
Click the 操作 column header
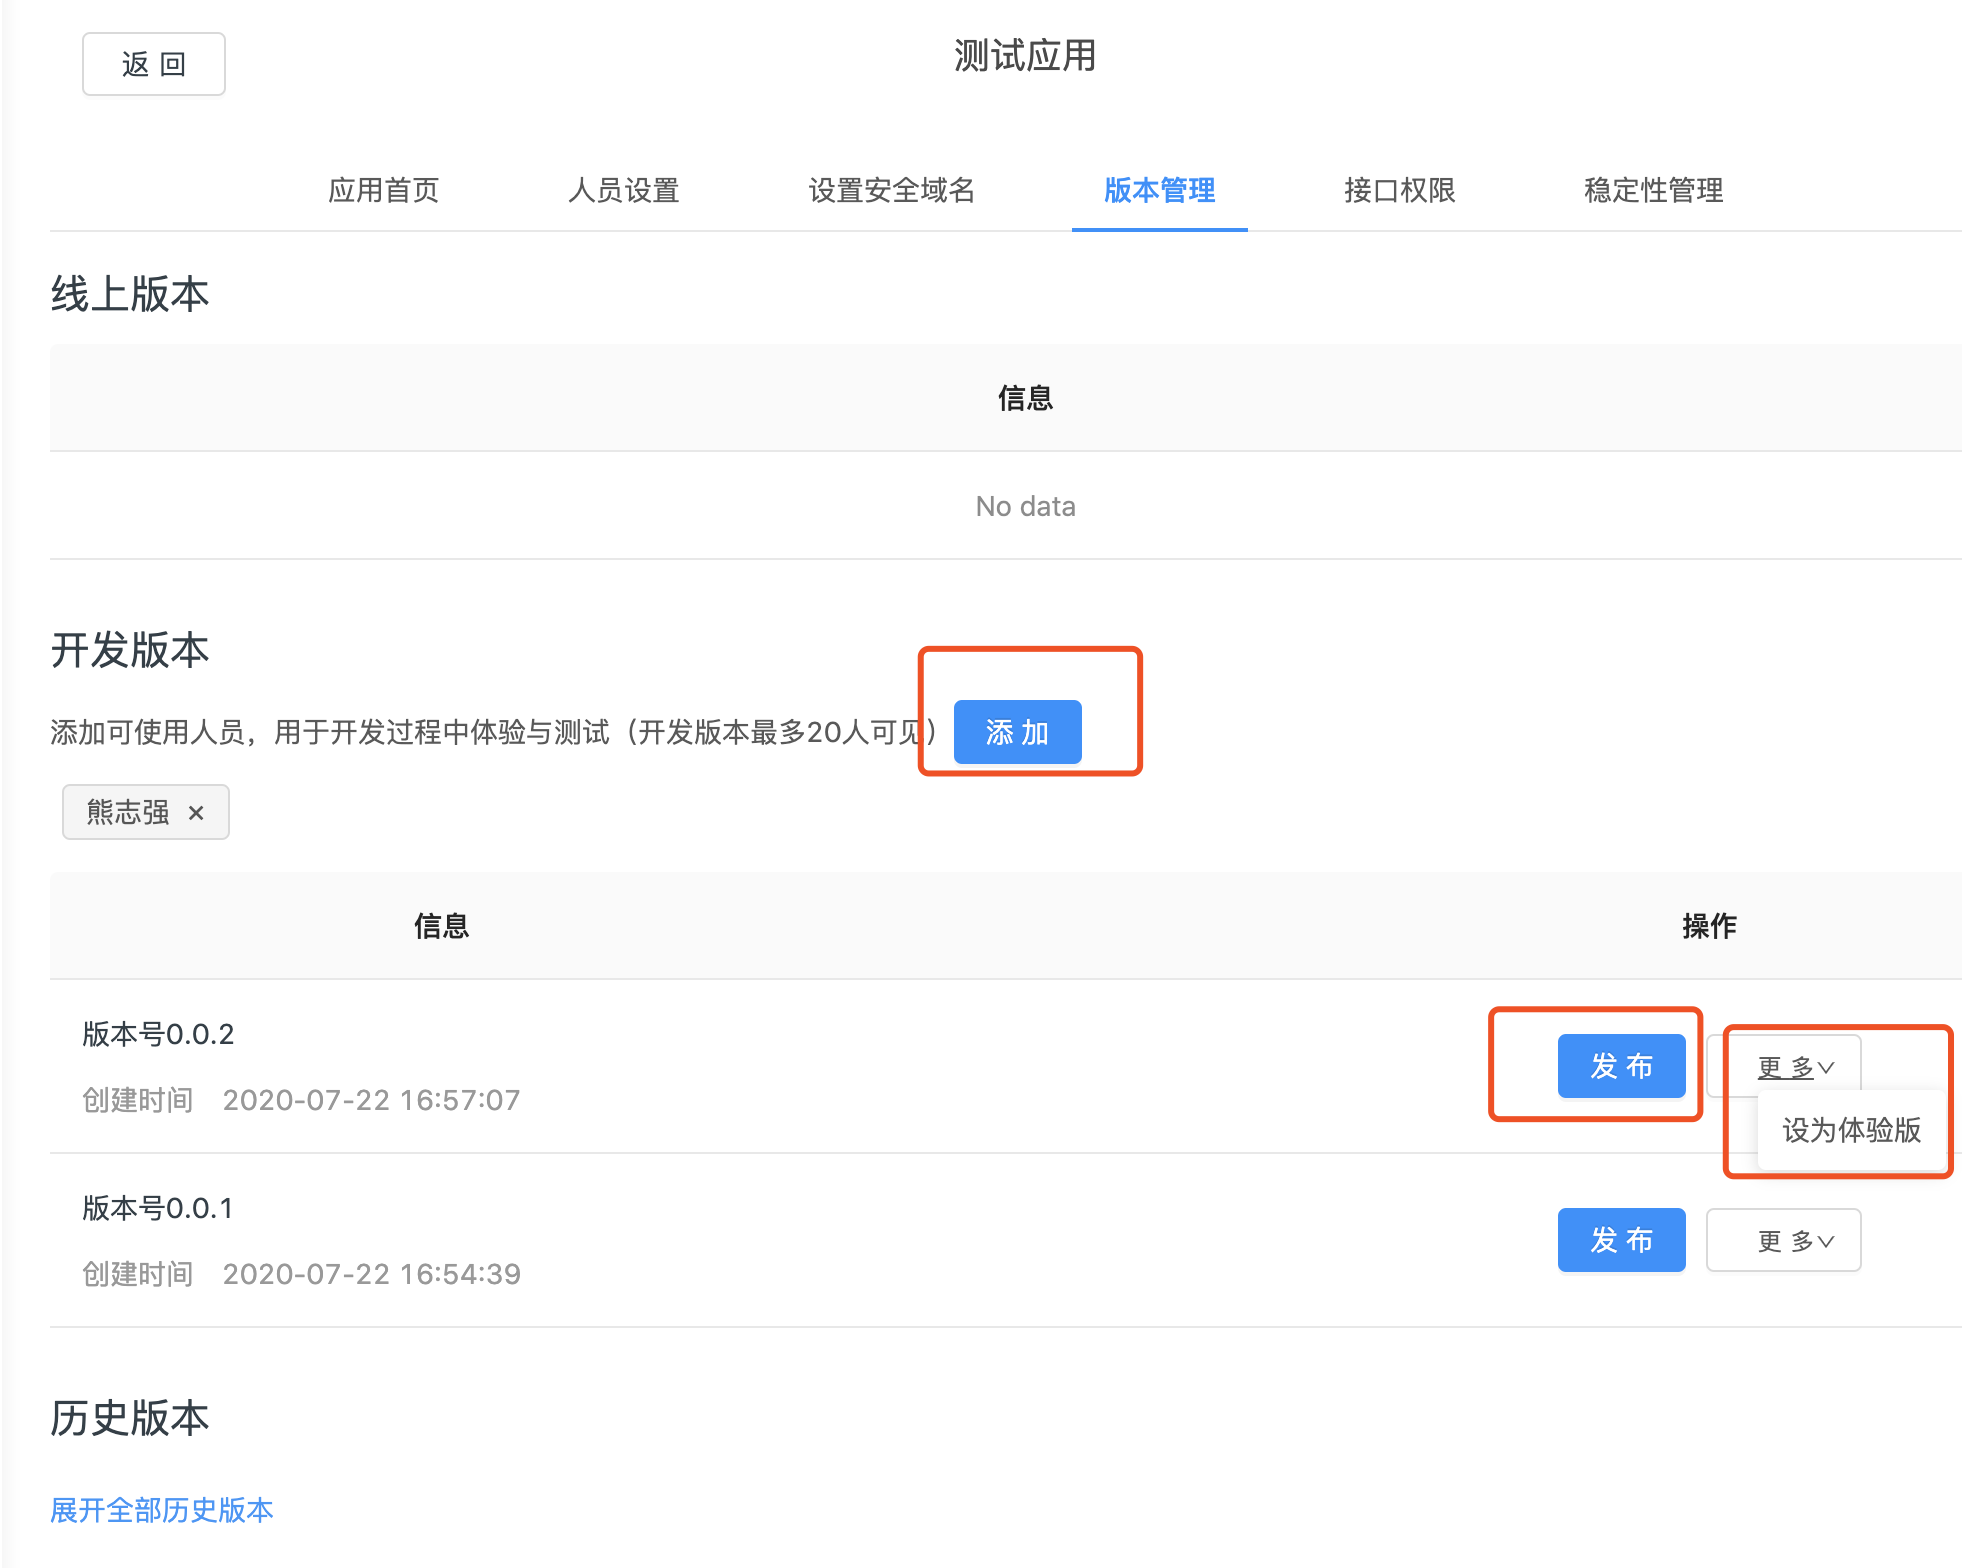point(1709,926)
